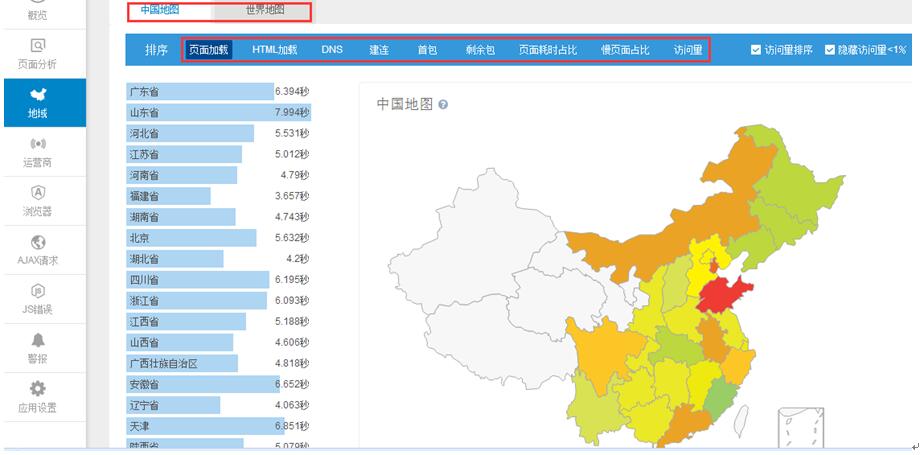Sort by 访问量

(688, 50)
